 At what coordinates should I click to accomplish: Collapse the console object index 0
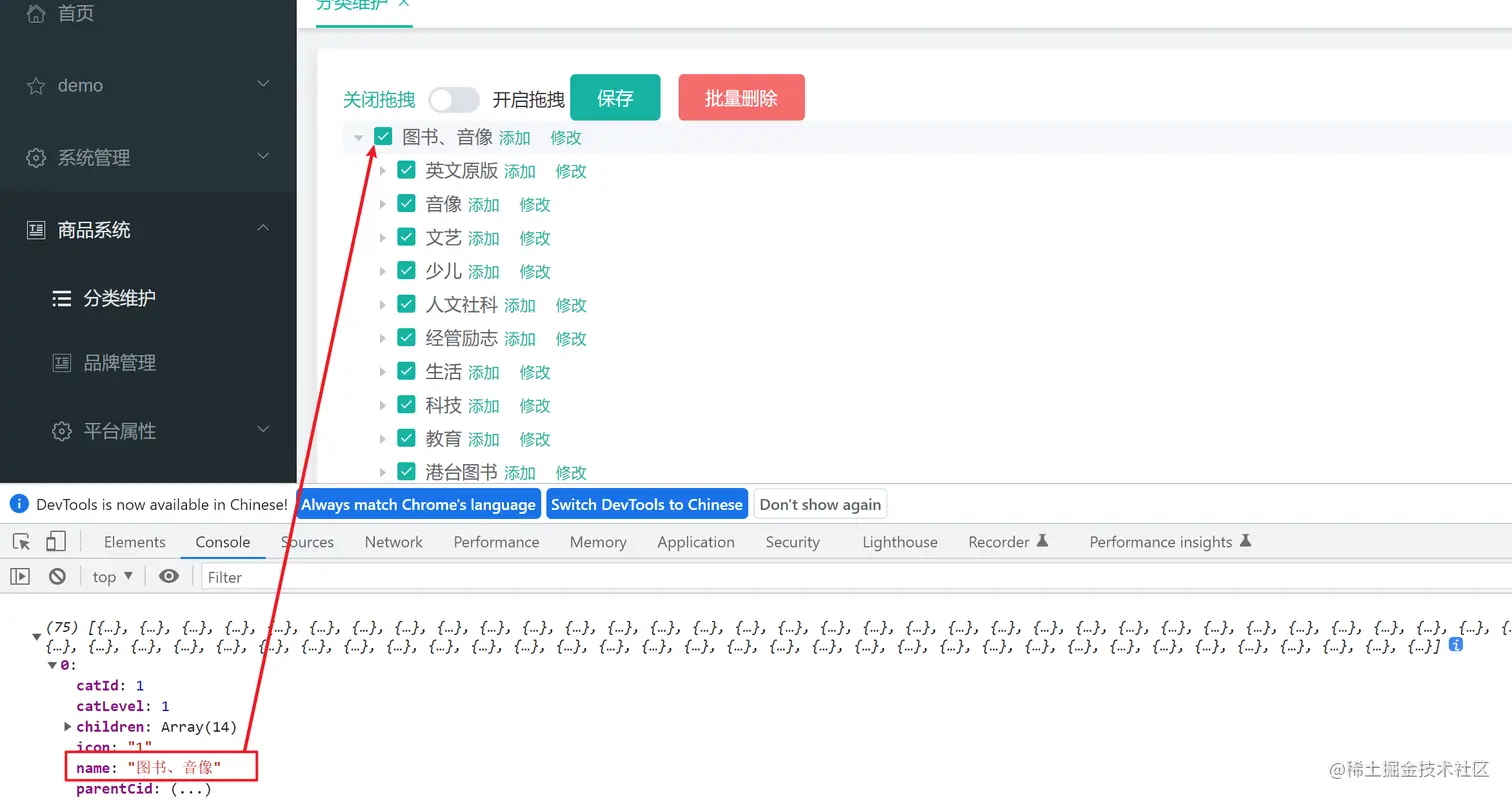(52, 665)
